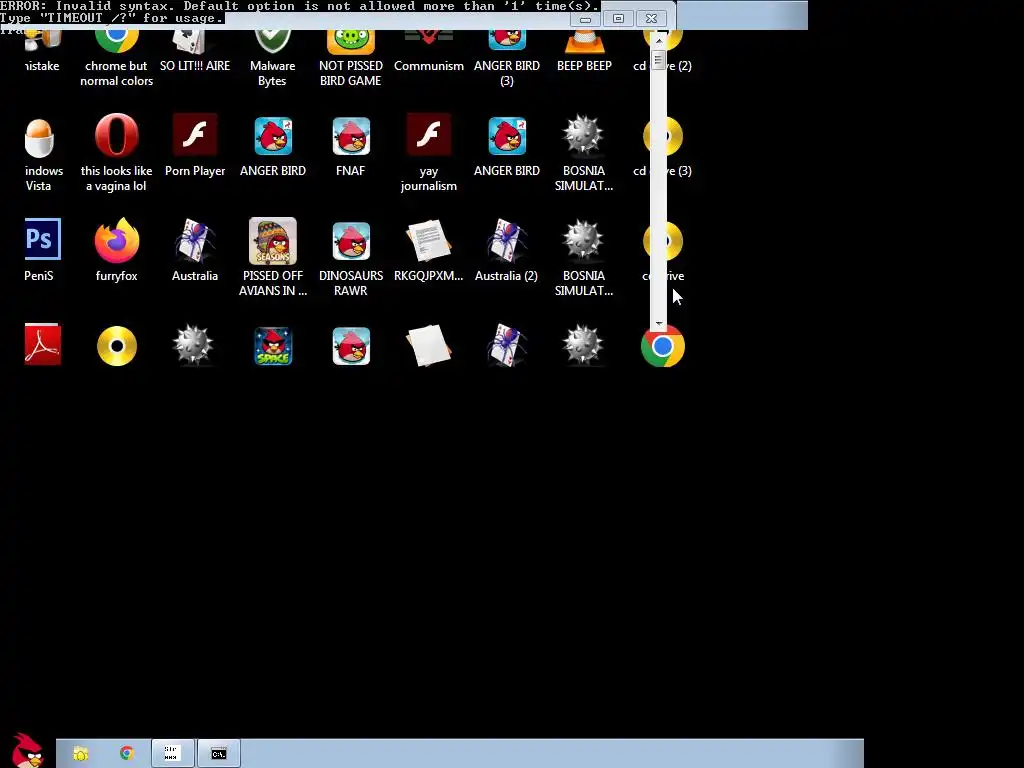Close the console window
The height and width of the screenshot is (768, 1024).
click(651, 19)
